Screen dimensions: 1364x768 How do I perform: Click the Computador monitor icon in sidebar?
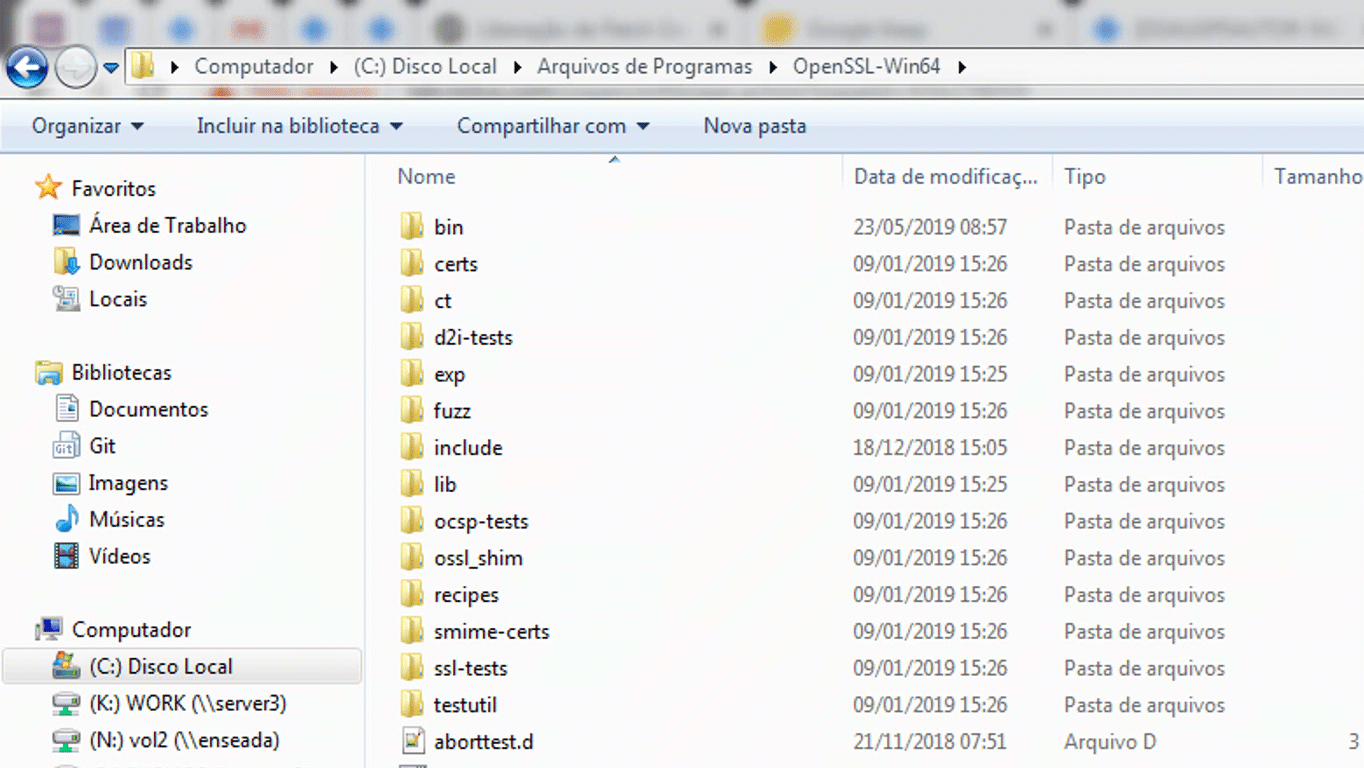coord(49,630)
